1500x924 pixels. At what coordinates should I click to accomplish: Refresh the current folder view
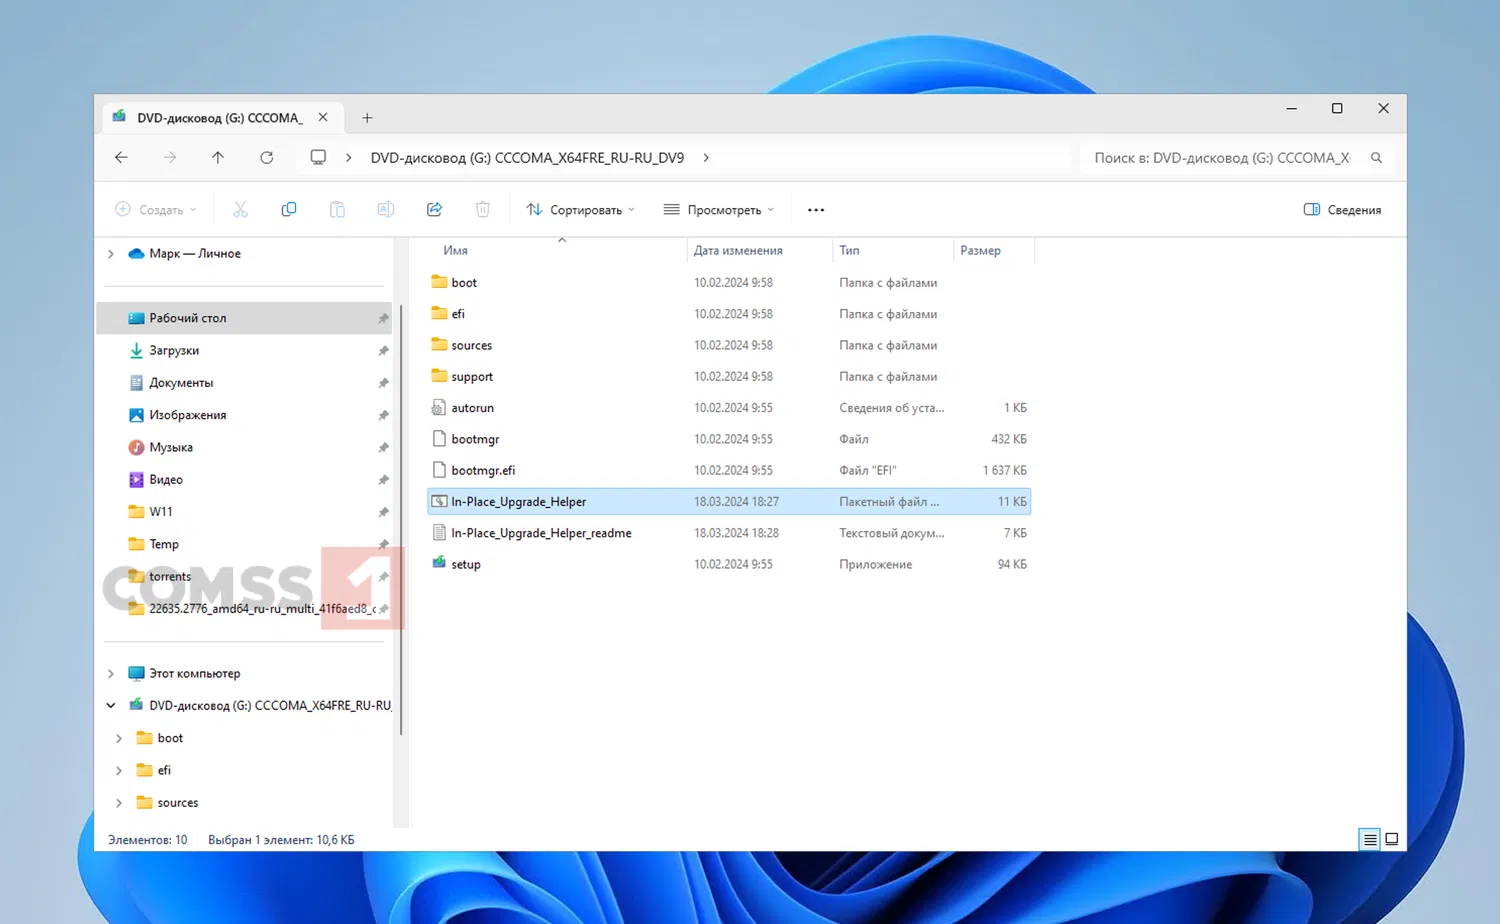tap(267, 158)
